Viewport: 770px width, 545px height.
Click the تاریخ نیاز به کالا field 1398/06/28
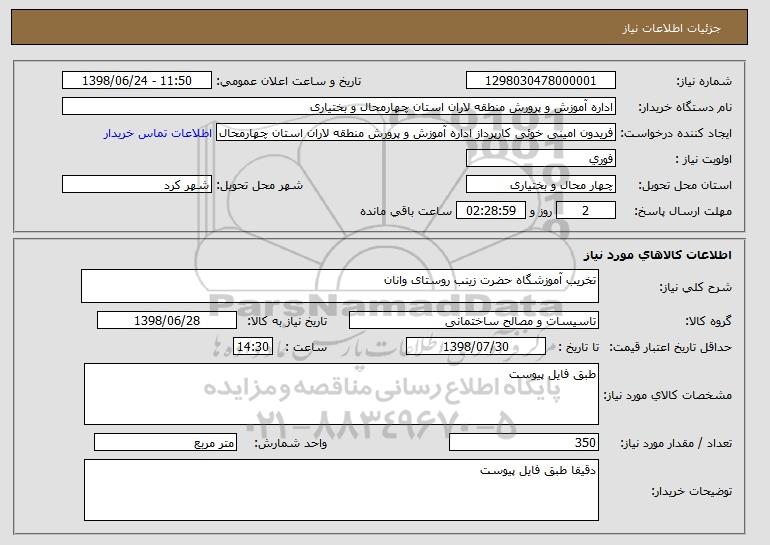pos(167,321)
